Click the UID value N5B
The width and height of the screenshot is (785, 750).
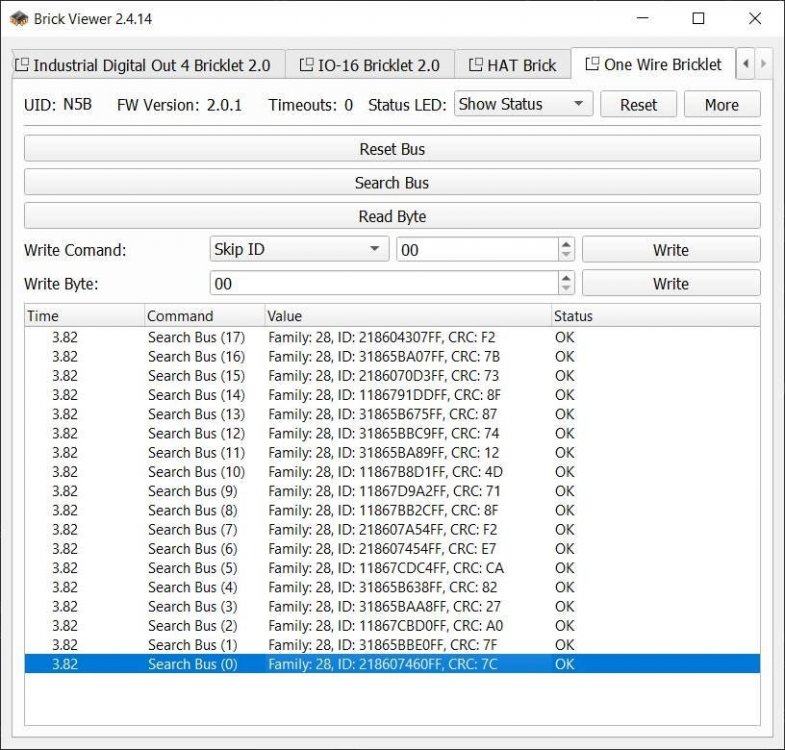(77, 104)
